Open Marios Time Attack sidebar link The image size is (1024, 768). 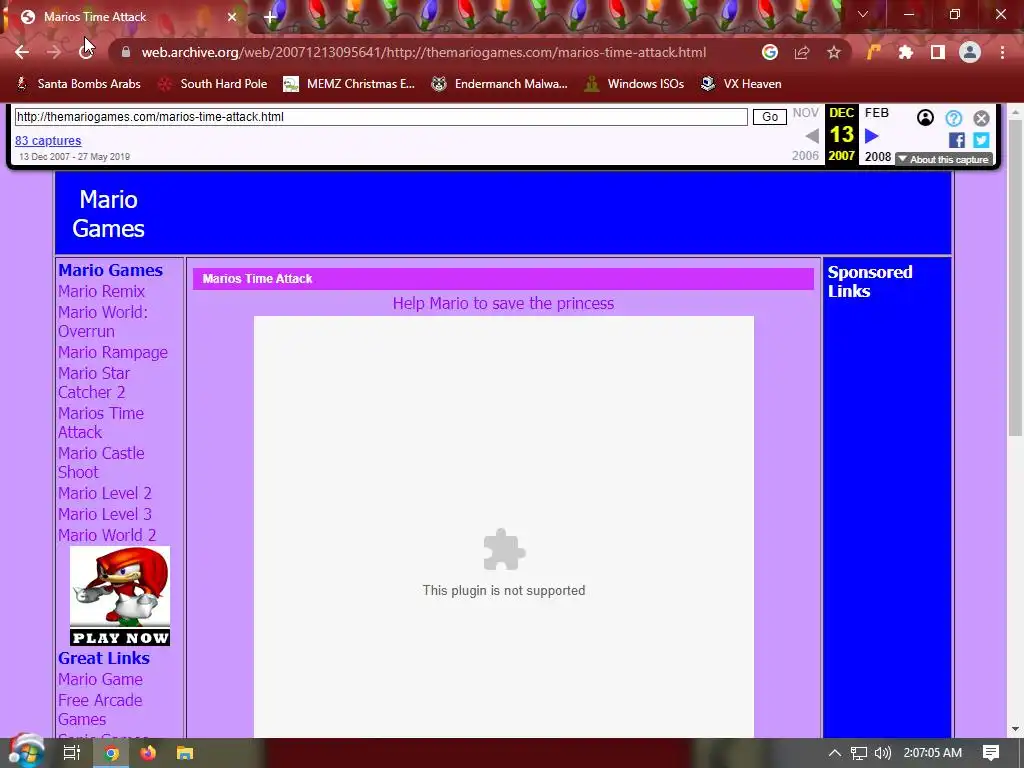[x=101, y=423]
